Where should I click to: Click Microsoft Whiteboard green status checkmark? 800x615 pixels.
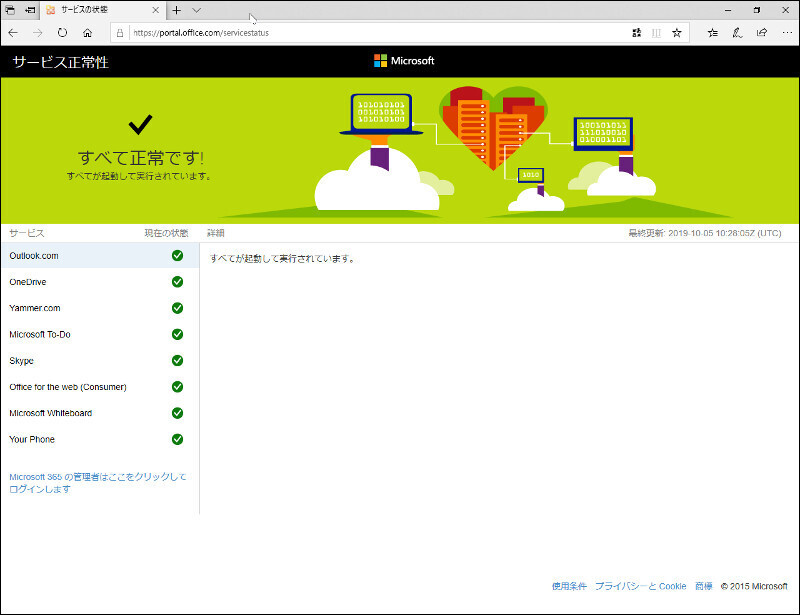(178, 413)
